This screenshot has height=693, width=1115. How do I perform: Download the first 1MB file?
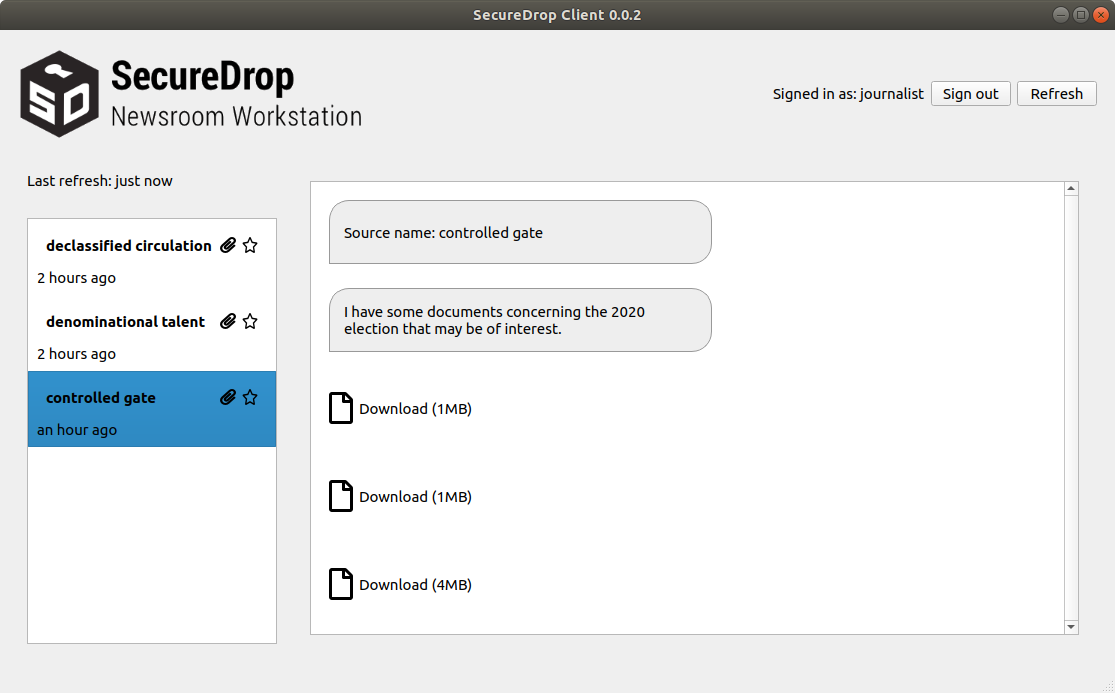coord(415,409)
